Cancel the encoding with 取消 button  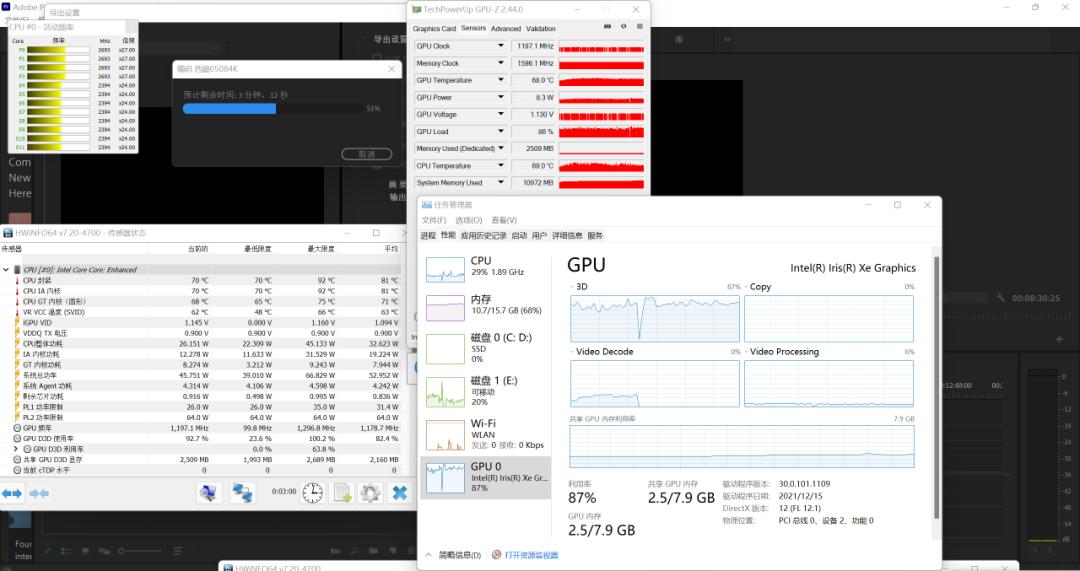click(x=366, y=154)
